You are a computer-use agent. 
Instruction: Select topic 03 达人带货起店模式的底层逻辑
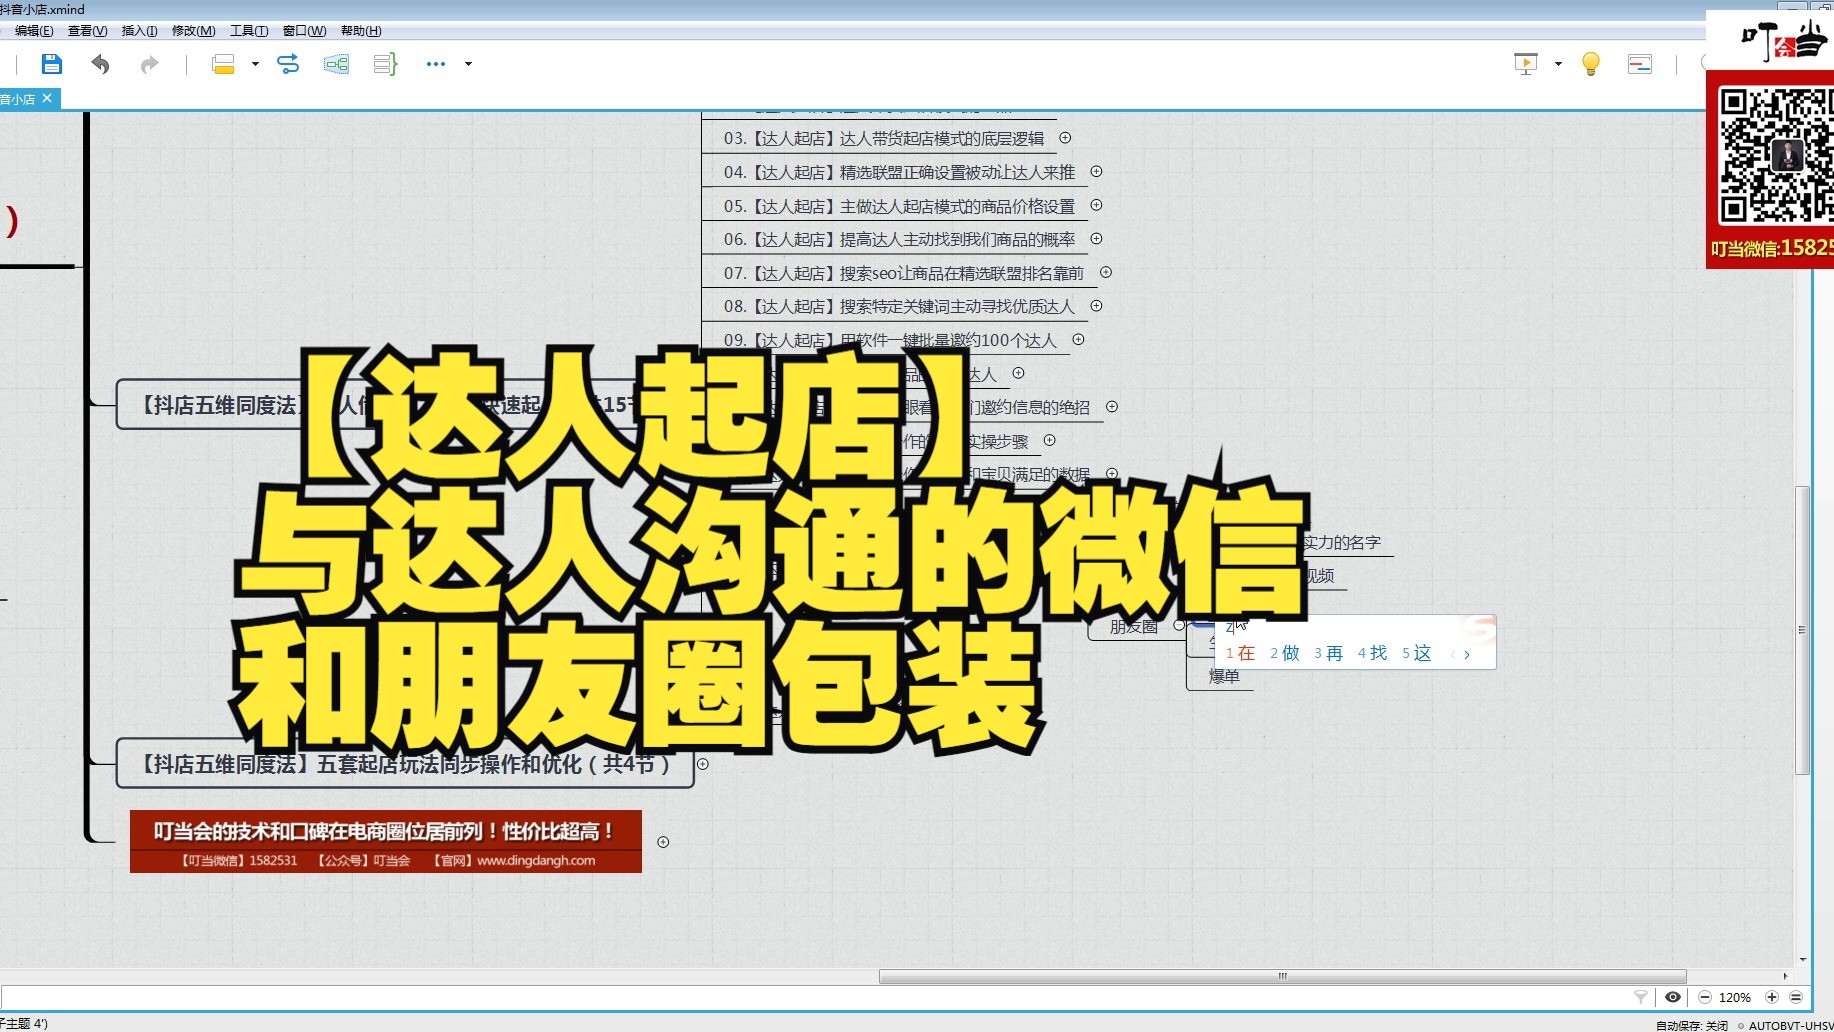pos(884,139)
